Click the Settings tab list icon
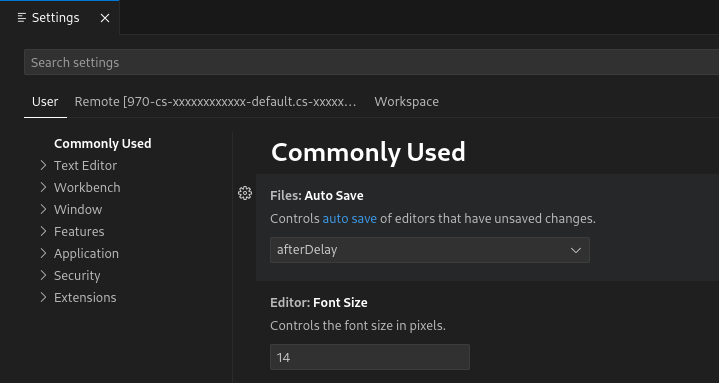 [x=22, y=17]
